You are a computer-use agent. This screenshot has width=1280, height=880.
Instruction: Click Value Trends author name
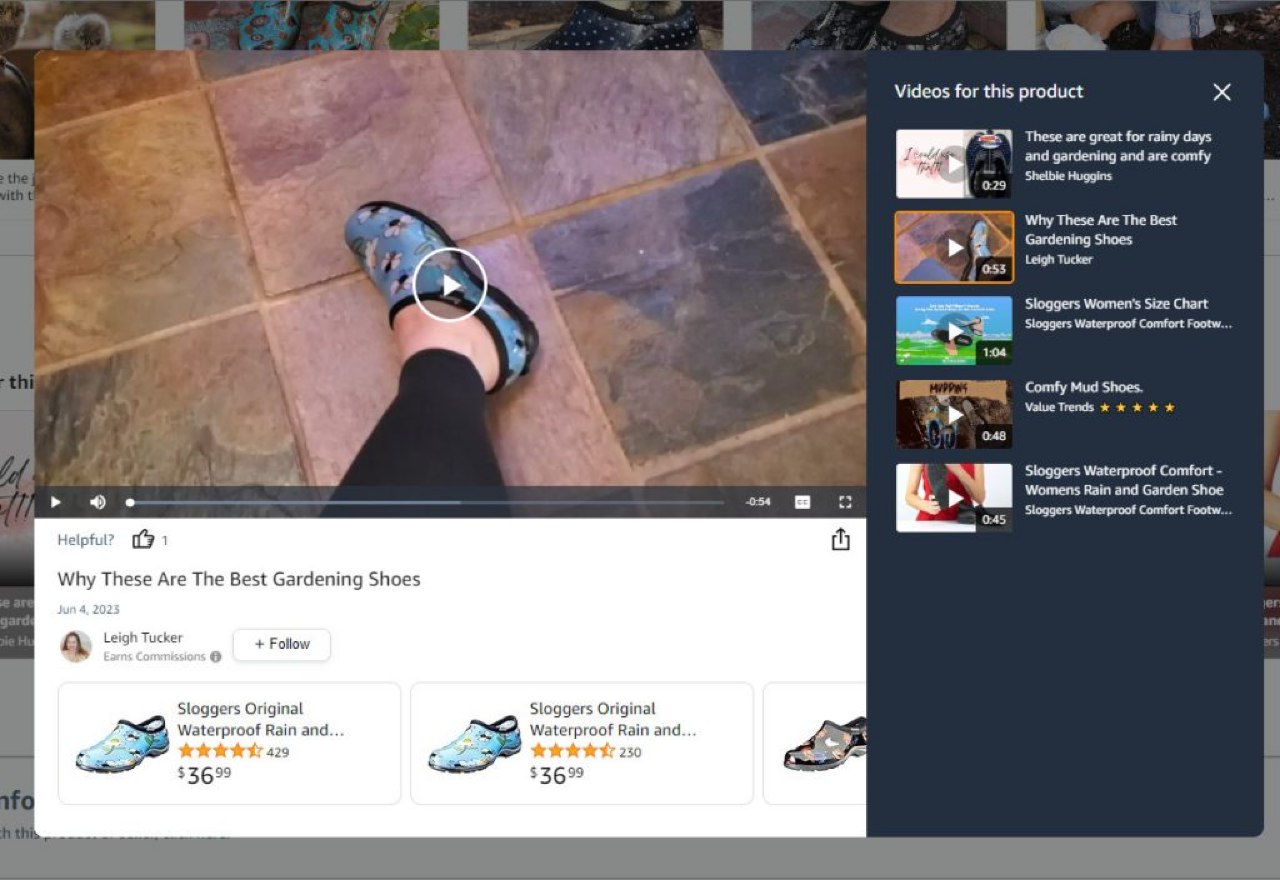(x=1059, y=407)
